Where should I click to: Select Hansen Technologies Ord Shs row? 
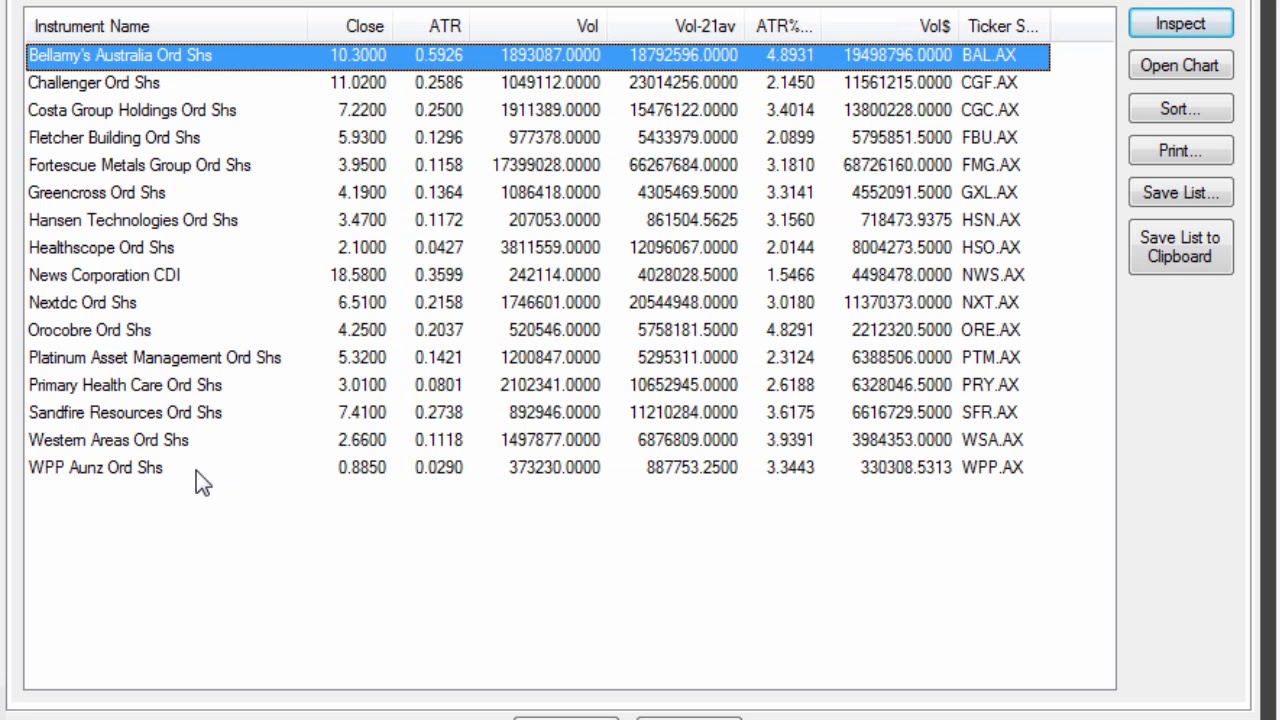coord(538,220)
